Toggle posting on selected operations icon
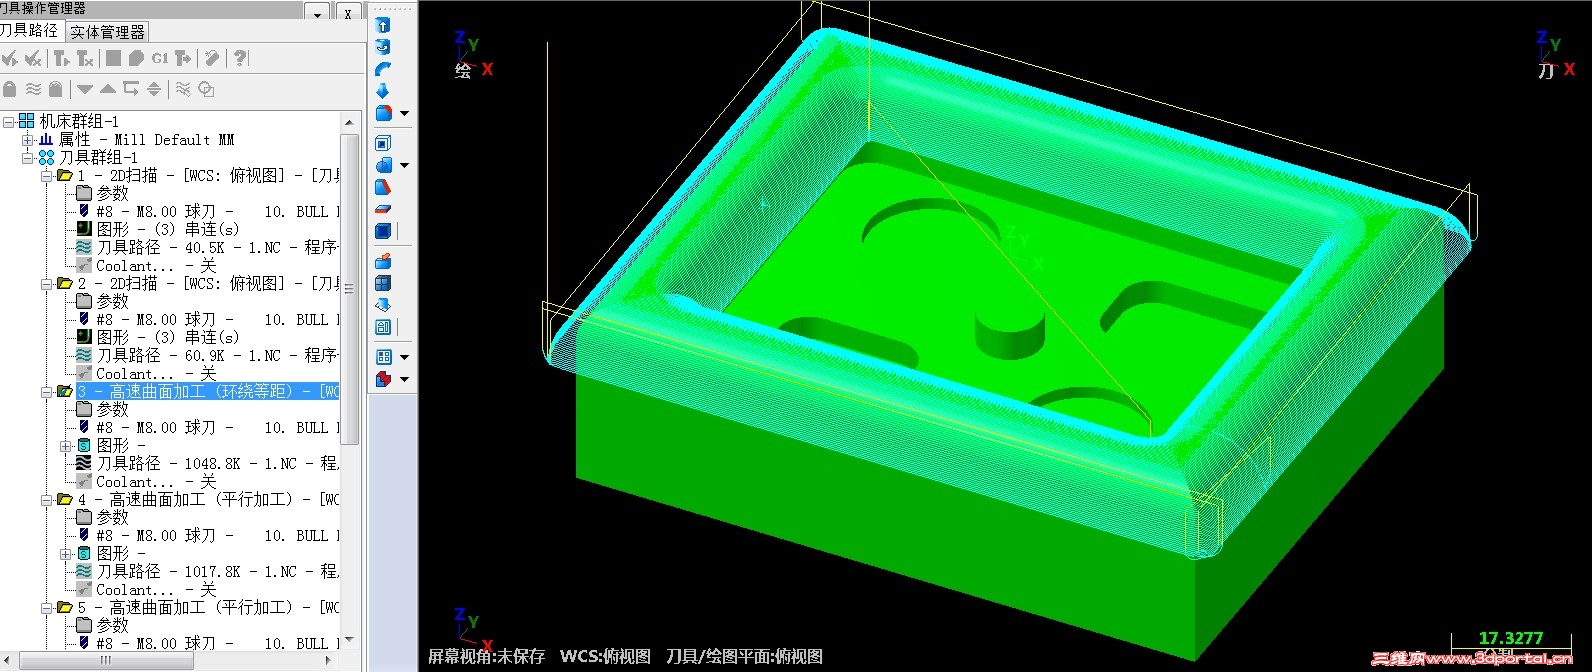Screen dimensions: 1592x672 [x=56, y=89]
